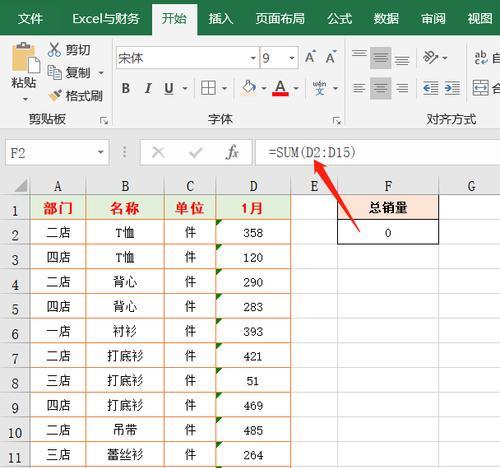This screenshot has width=500, height=468.
Task: Open the clipboard group dialog launcher
Action: tap(104, 120)
